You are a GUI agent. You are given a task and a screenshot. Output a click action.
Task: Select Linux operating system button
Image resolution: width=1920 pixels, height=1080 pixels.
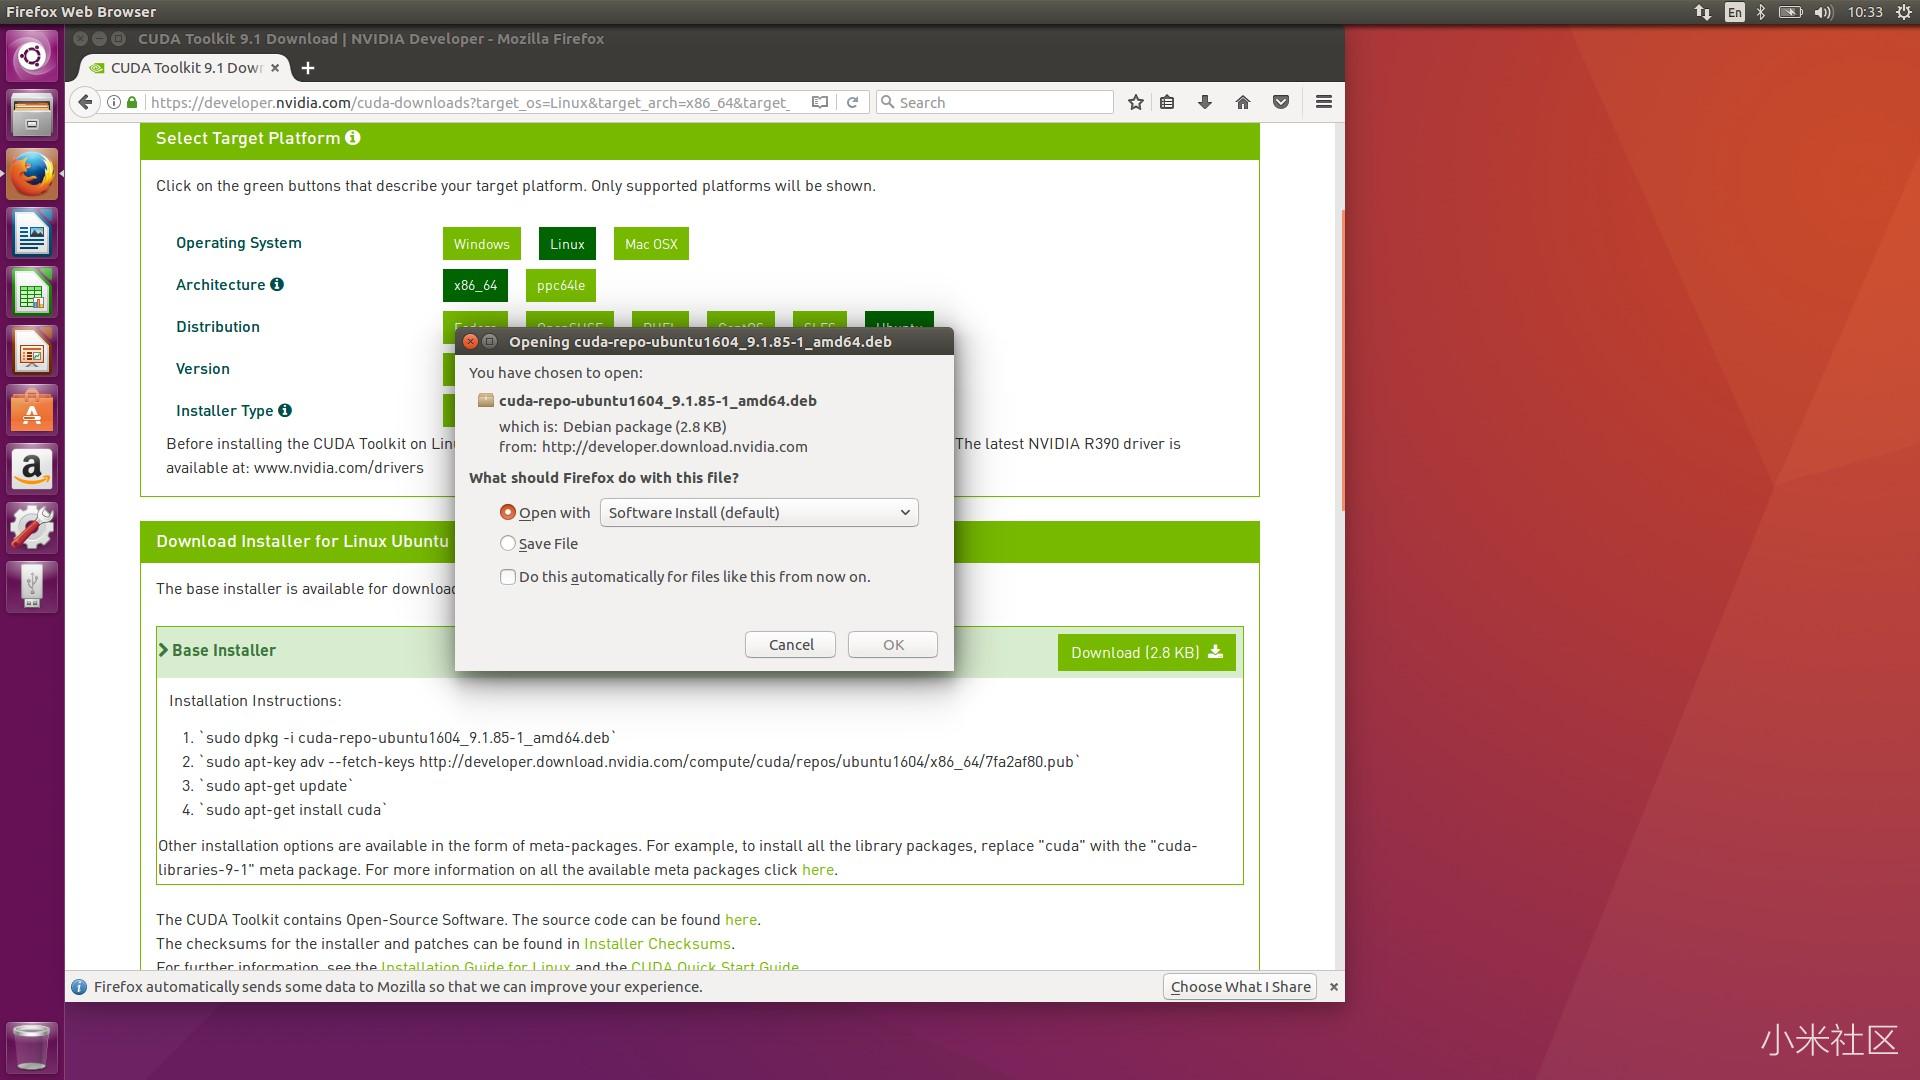click(567, 244)
